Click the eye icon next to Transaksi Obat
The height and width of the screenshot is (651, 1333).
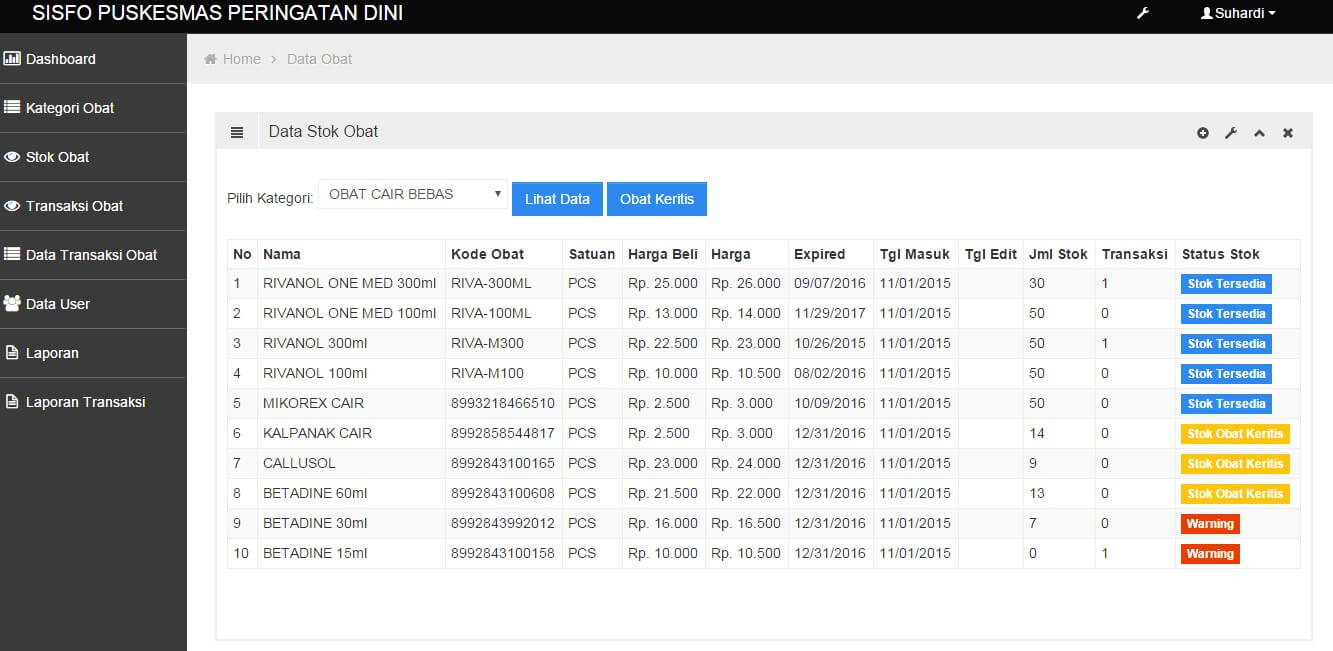point(12,206)
